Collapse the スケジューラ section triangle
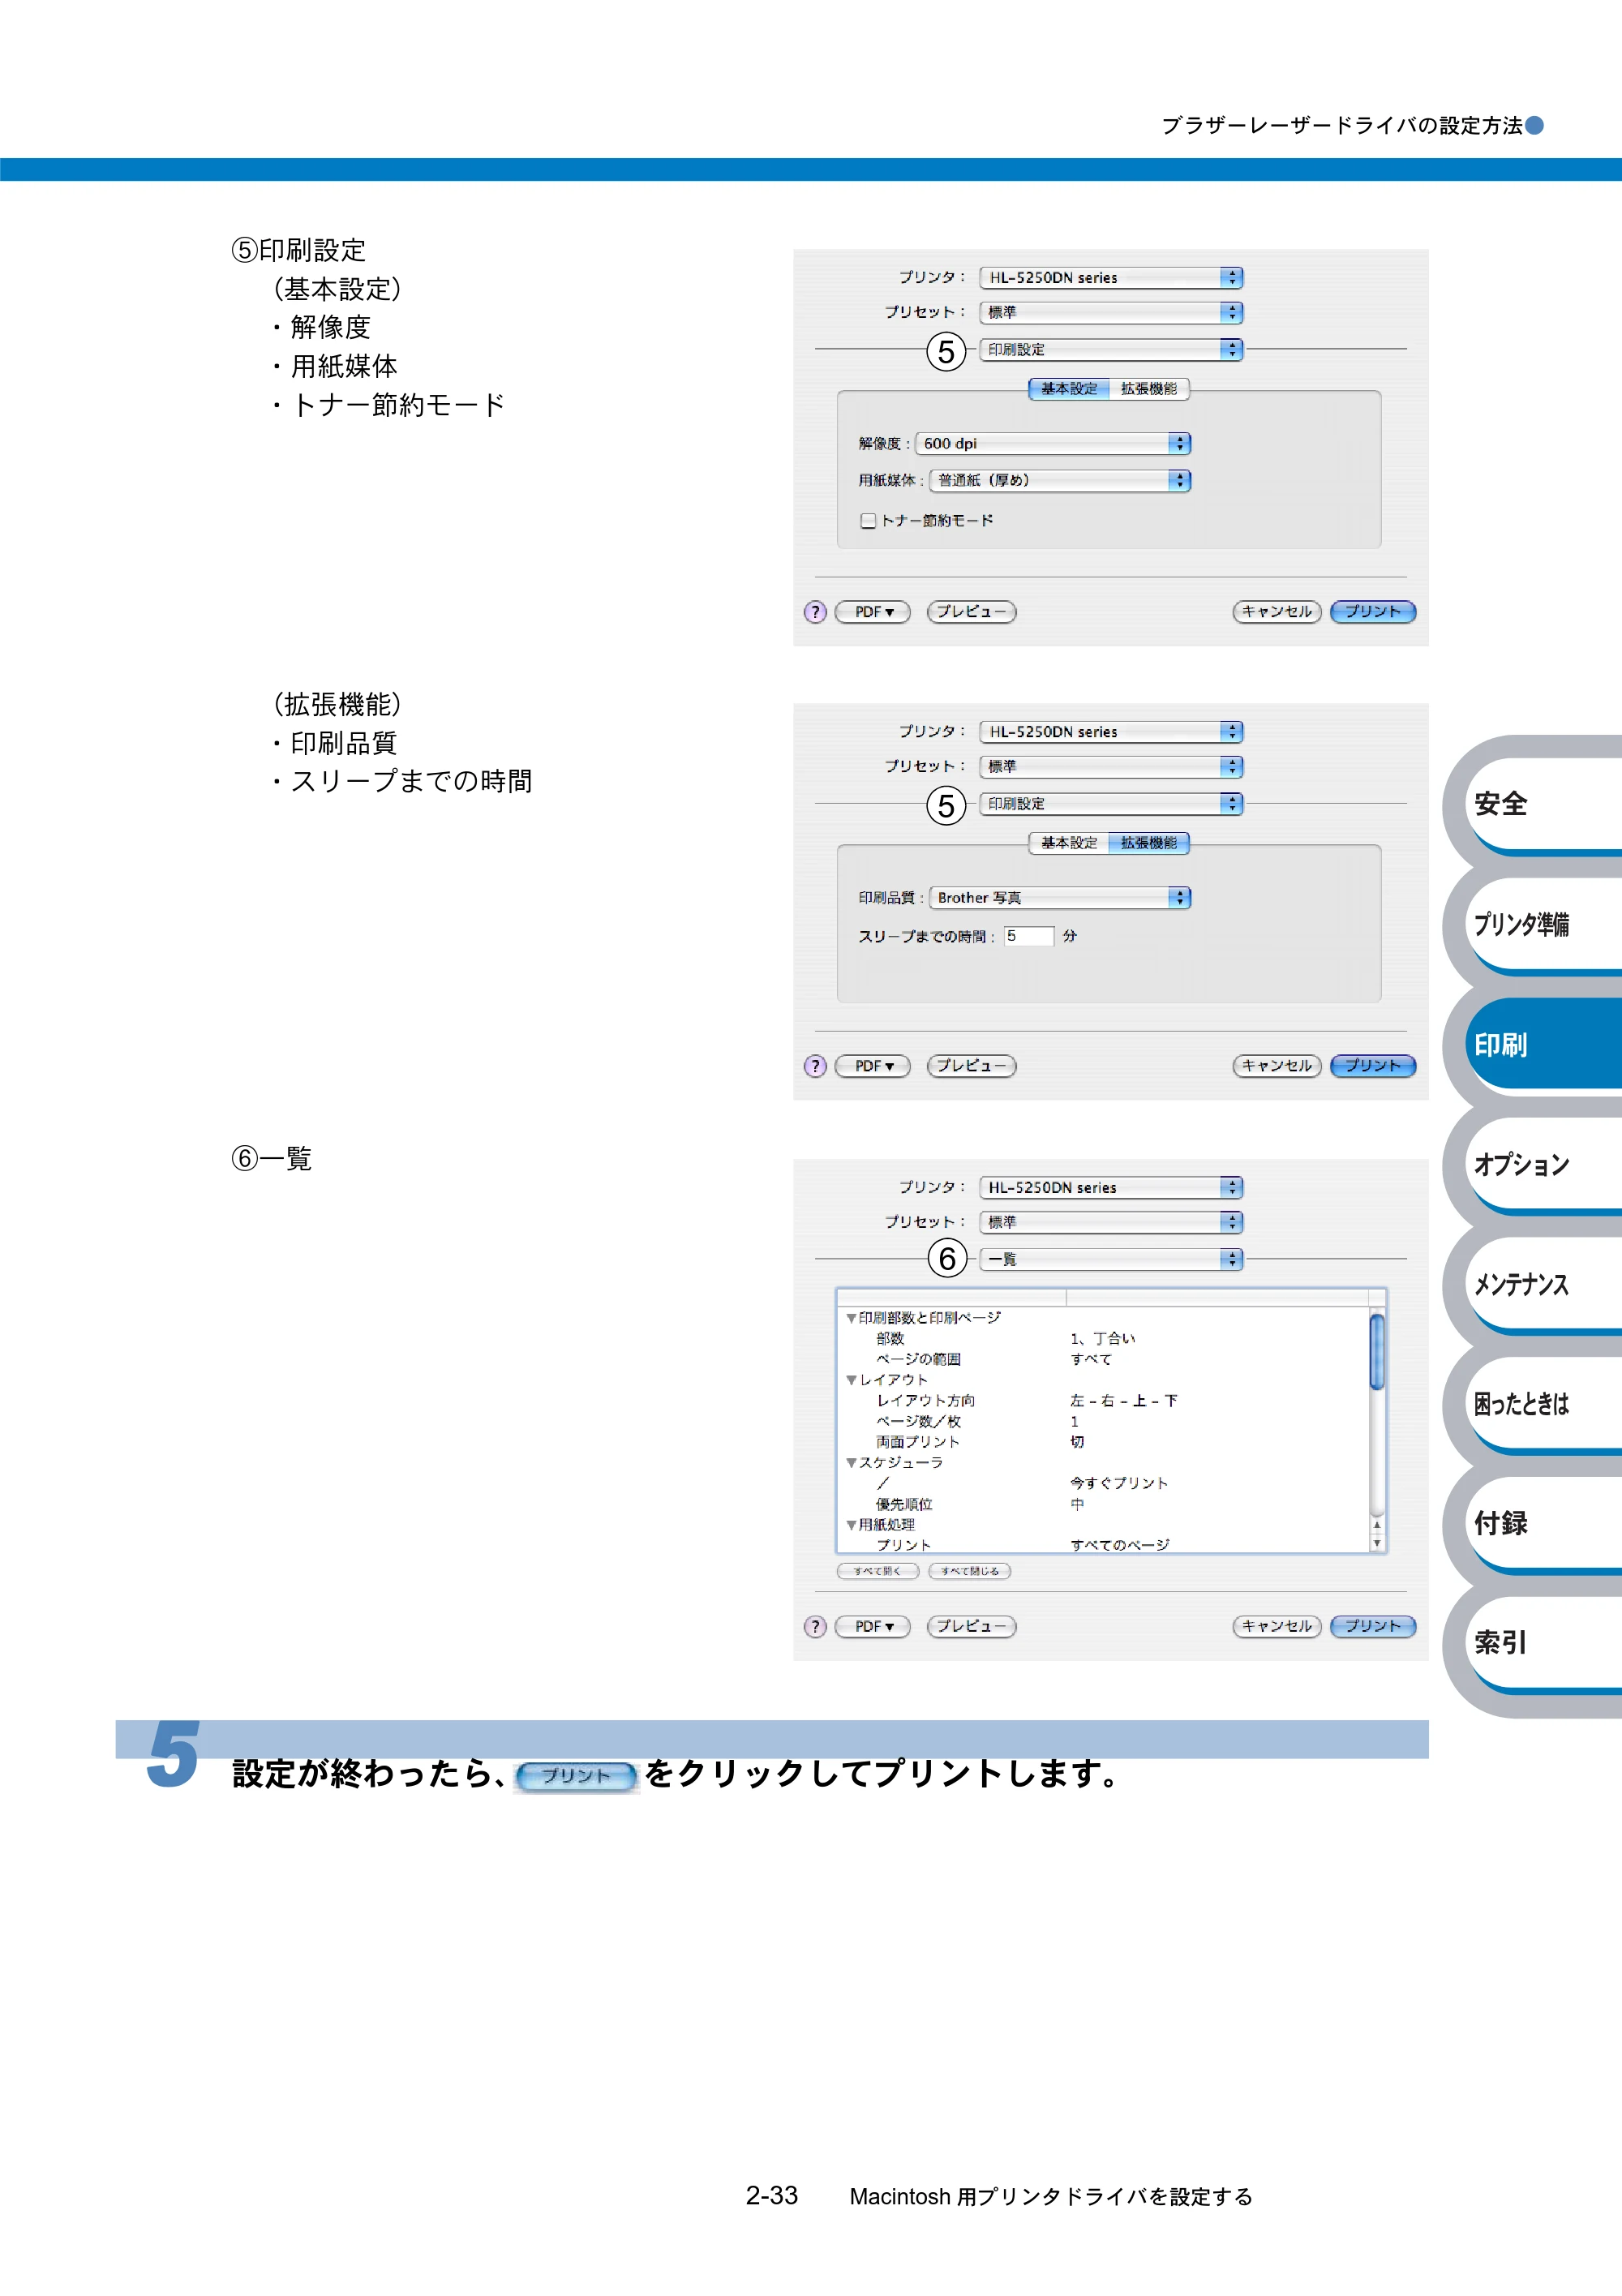Viewport: 1622px width, 2296px height. pyautogui.click(x=851, y=1463)
